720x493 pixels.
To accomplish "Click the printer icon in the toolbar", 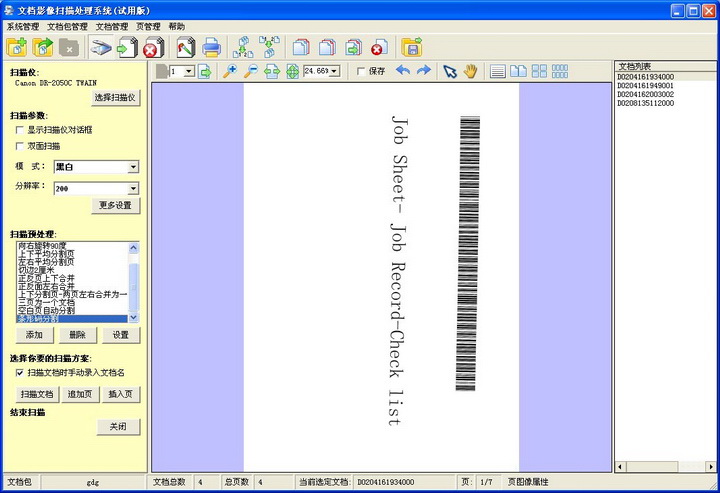I will pos(212,47).
